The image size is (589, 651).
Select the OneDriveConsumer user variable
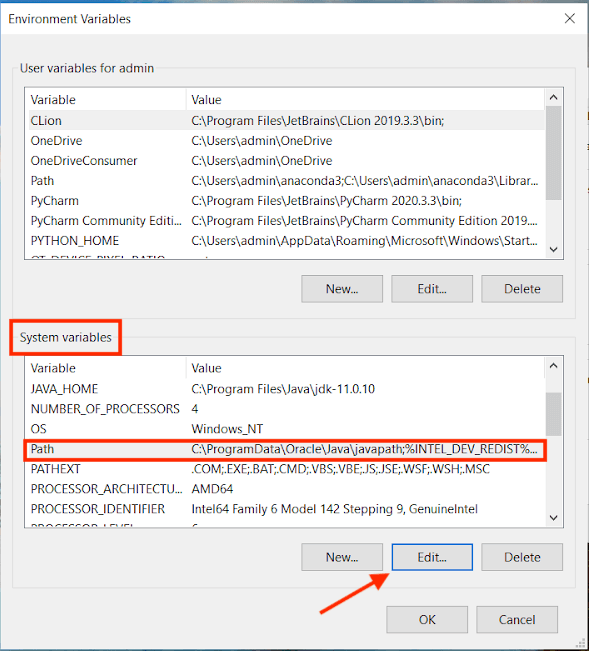click(286, 161)
